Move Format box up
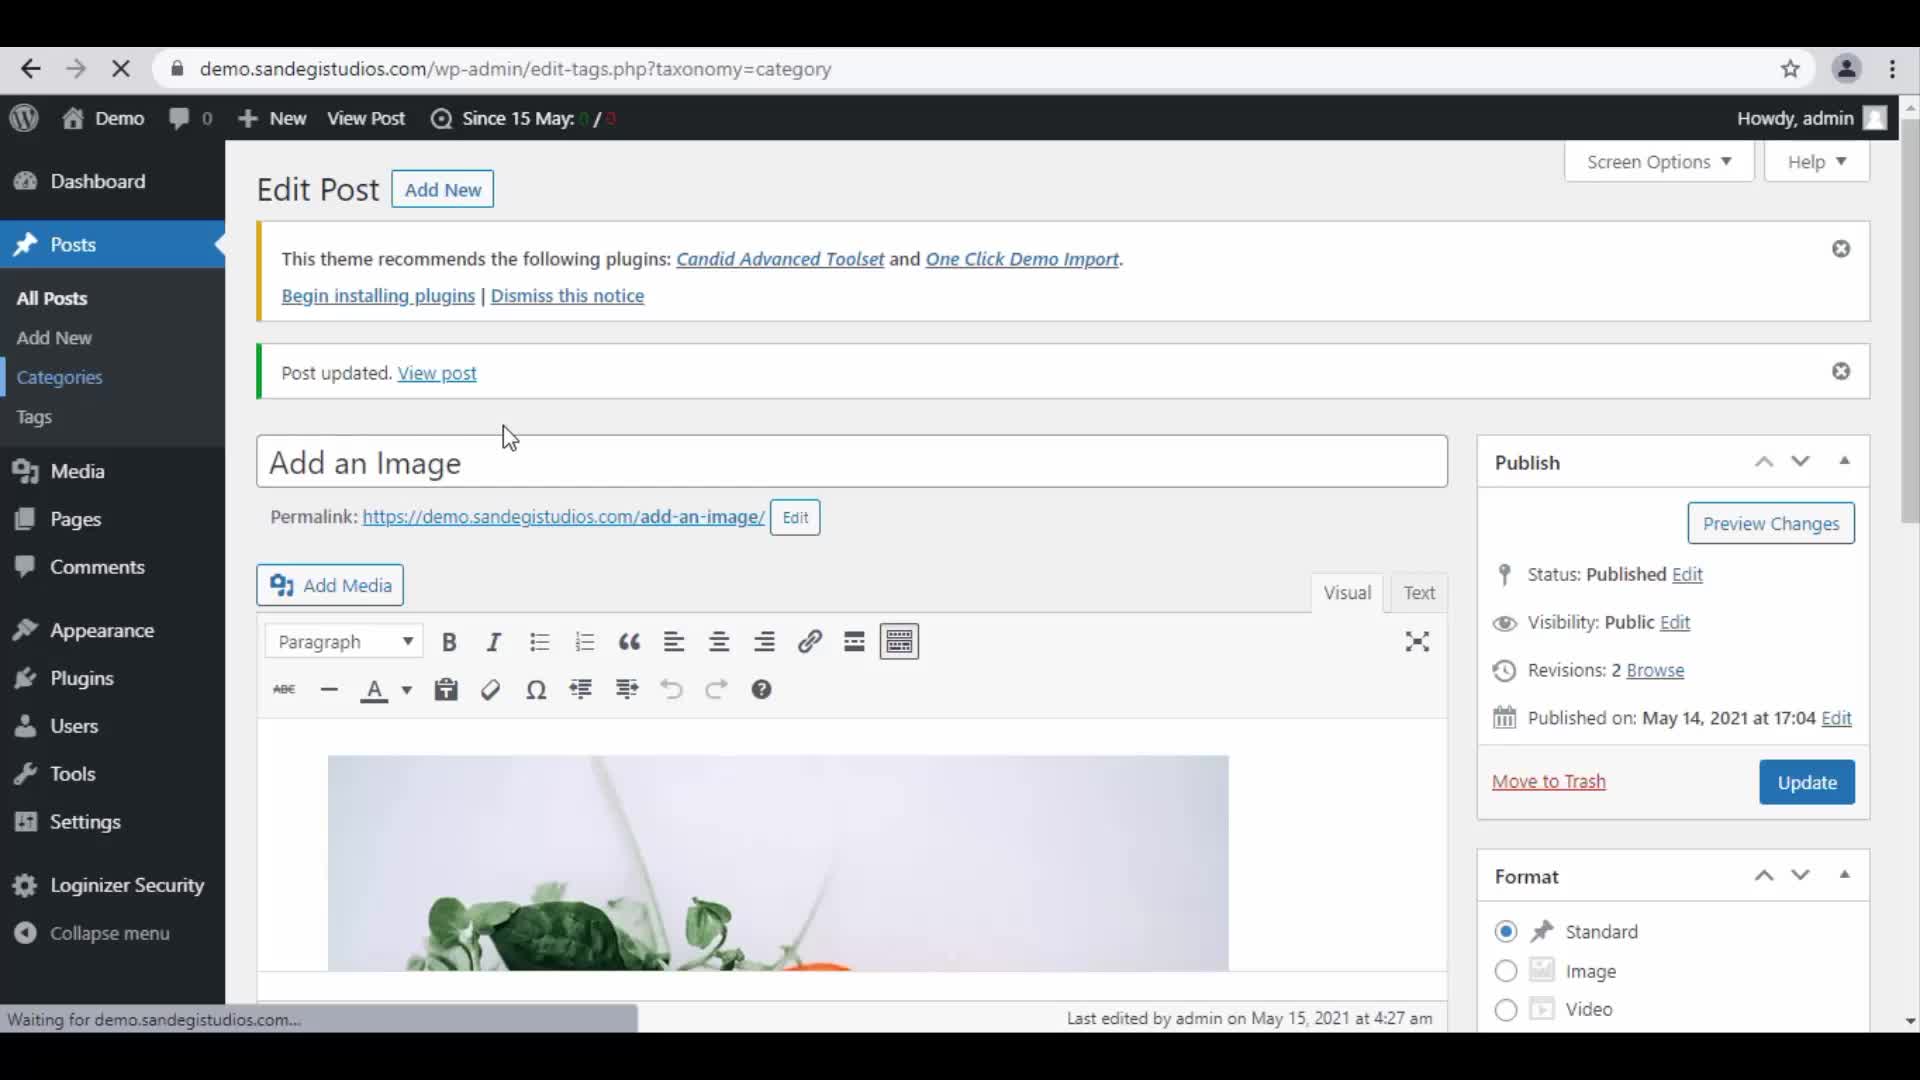The image size is (1920, 1080). click(1764, 876)
